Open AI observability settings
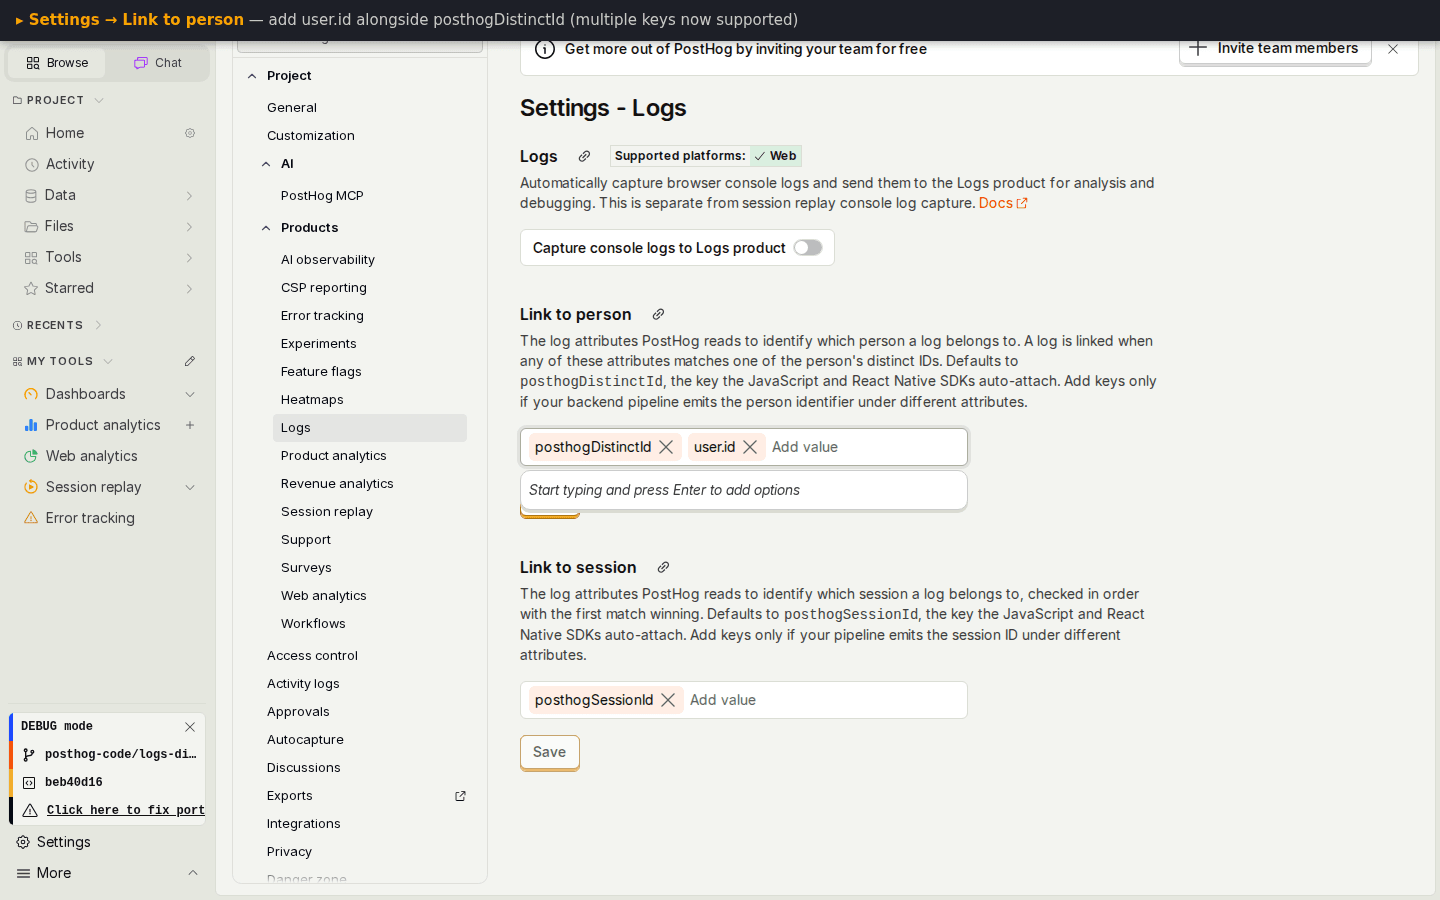This screenshot has width=1440, height=900. coord(328,260)
